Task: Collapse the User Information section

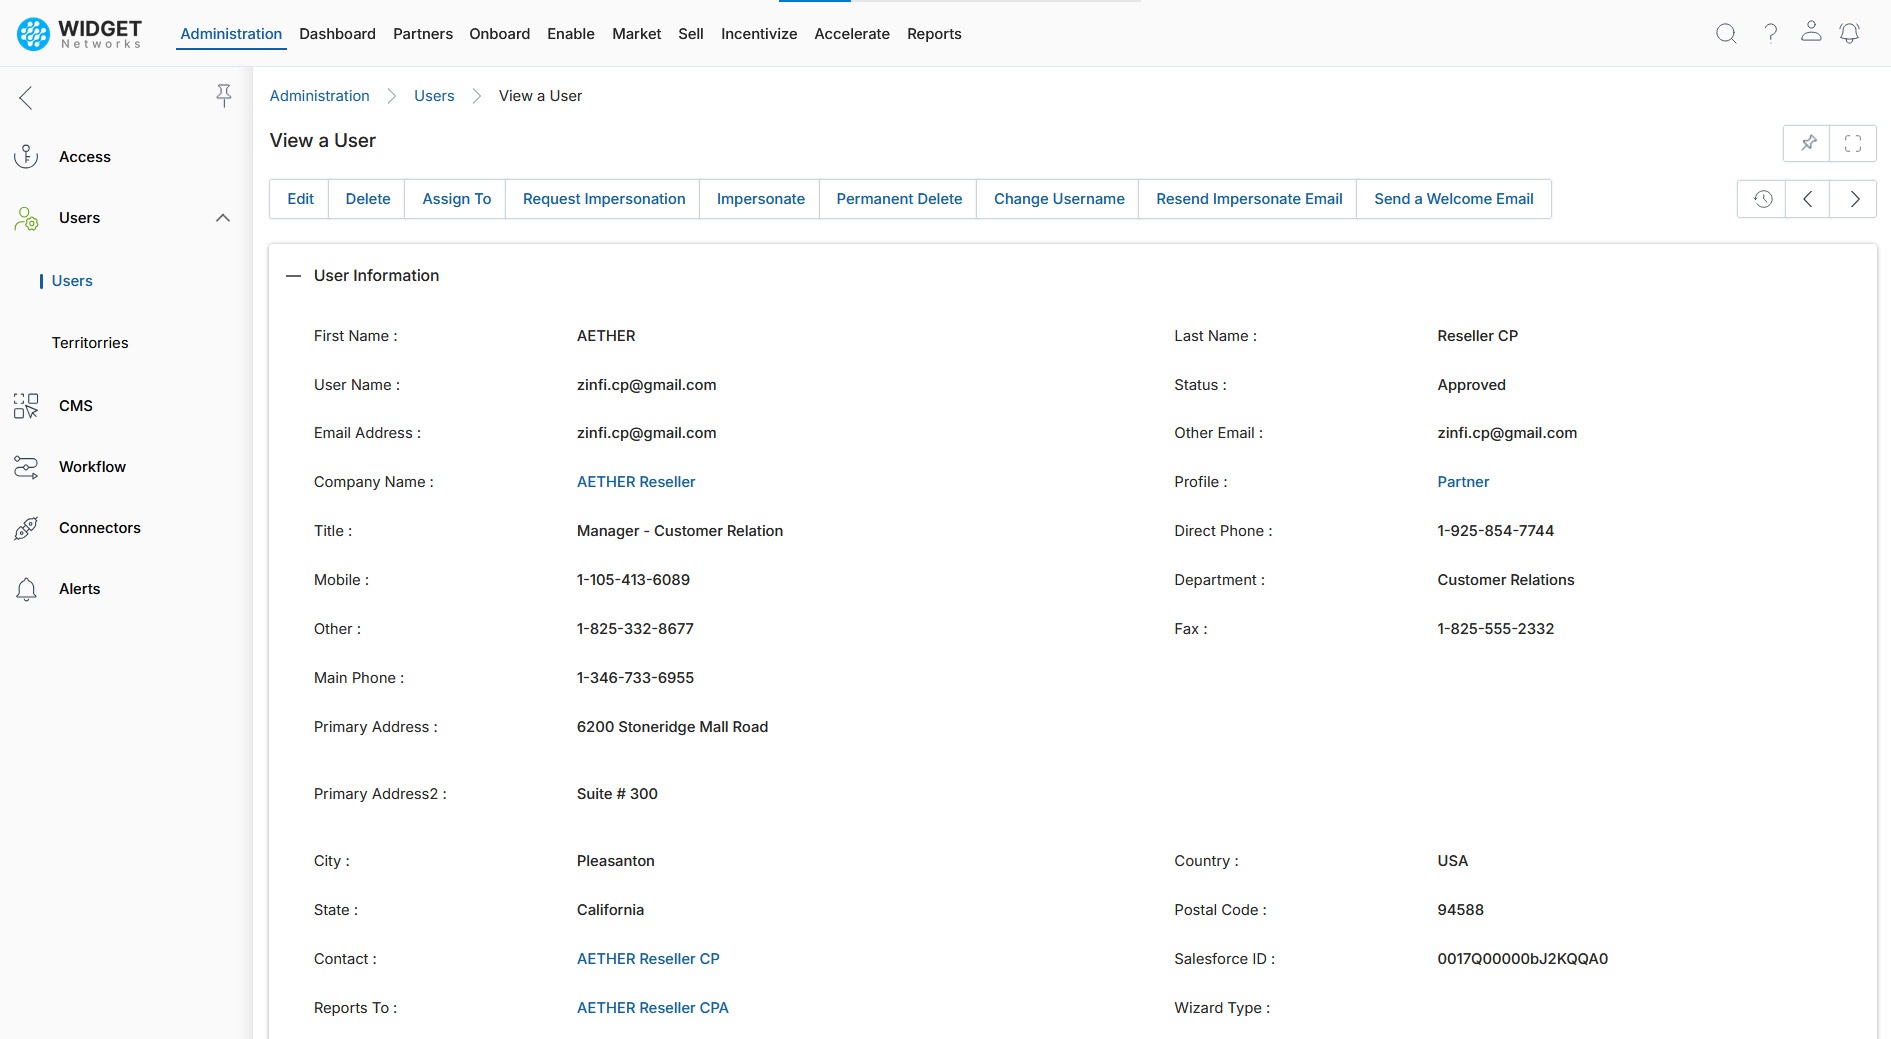Action: coord(293,276)
